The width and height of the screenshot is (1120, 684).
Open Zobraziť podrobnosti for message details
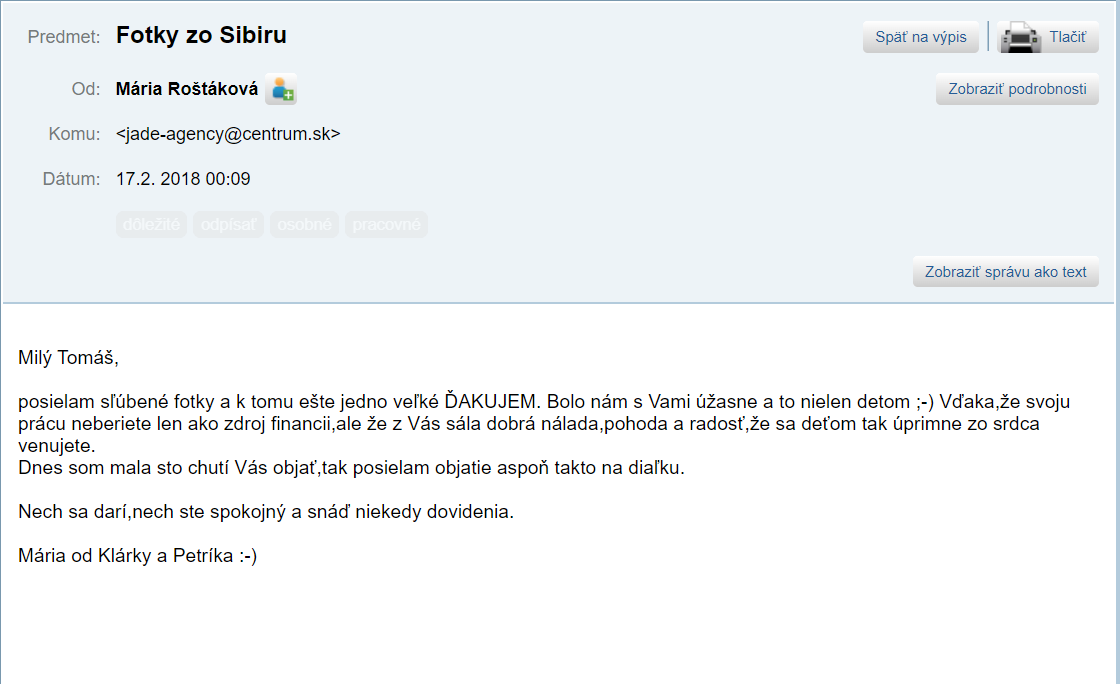point(1016,89)
